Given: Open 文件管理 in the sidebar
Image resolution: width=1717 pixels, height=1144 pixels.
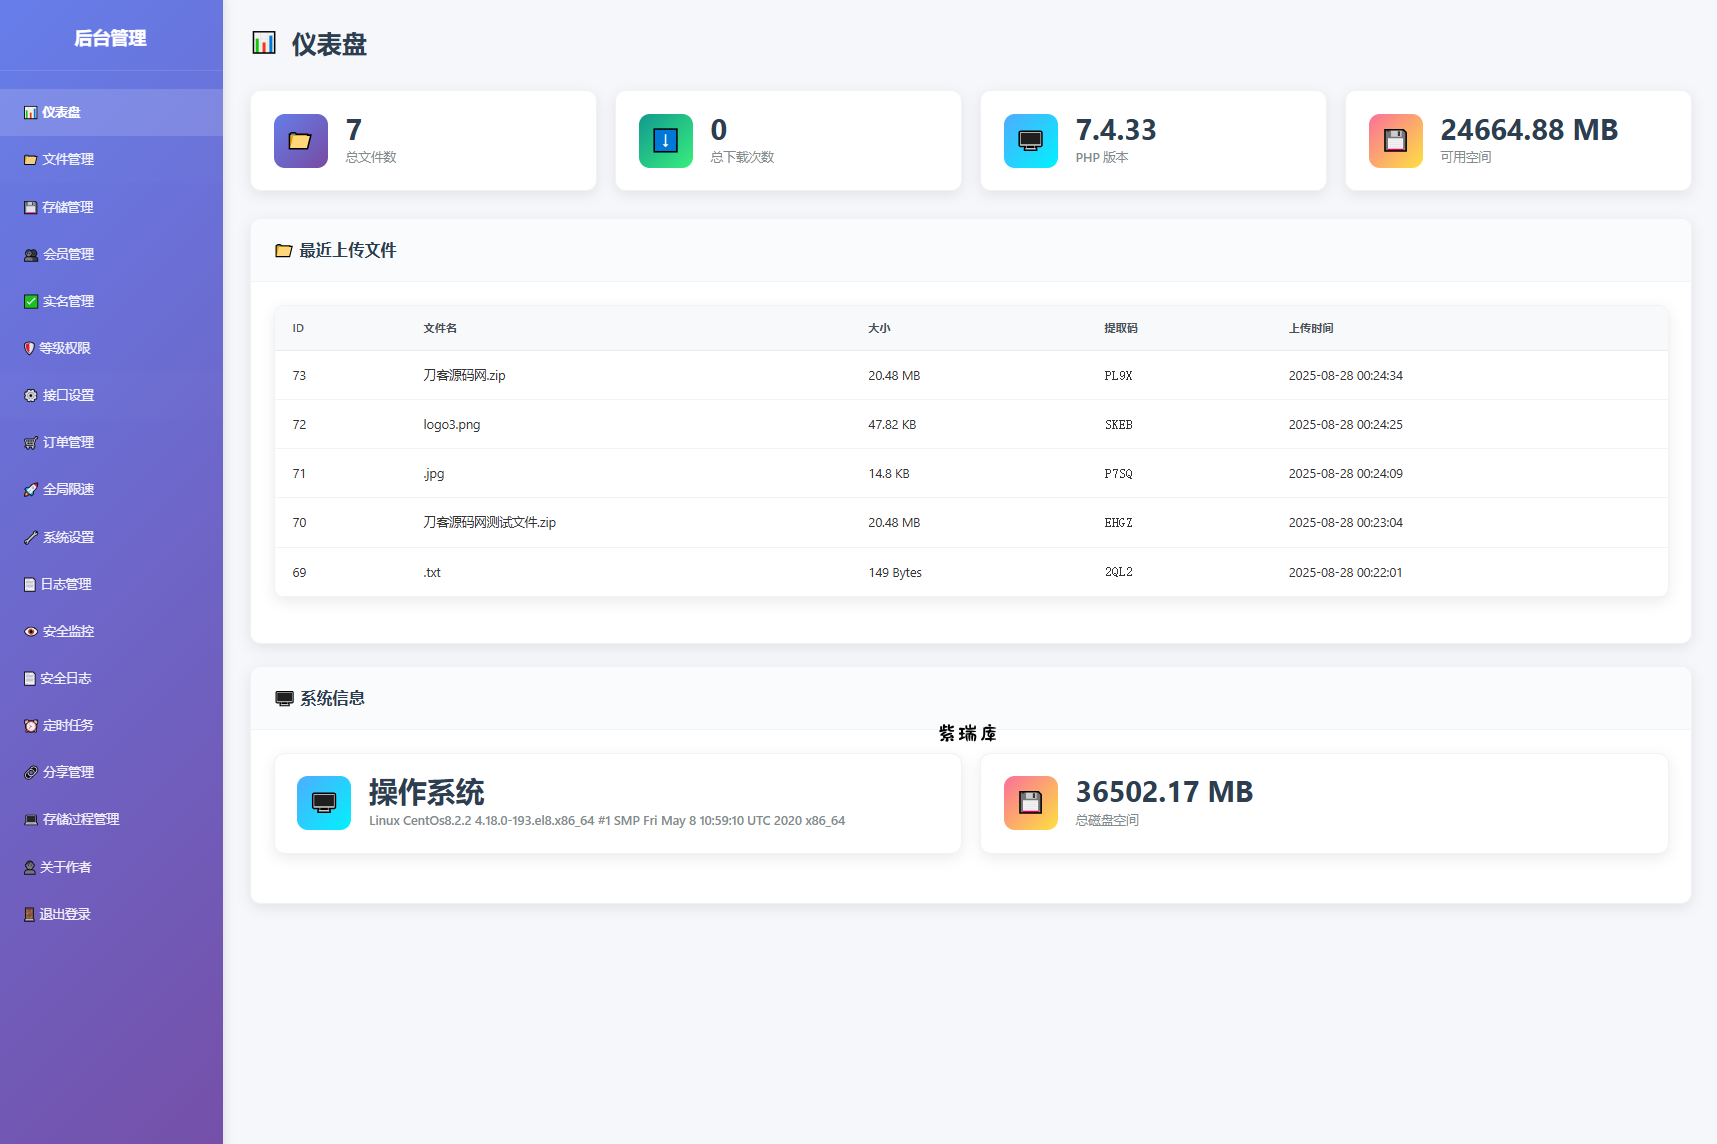Looking at the screenshot, I should (68, 160).
